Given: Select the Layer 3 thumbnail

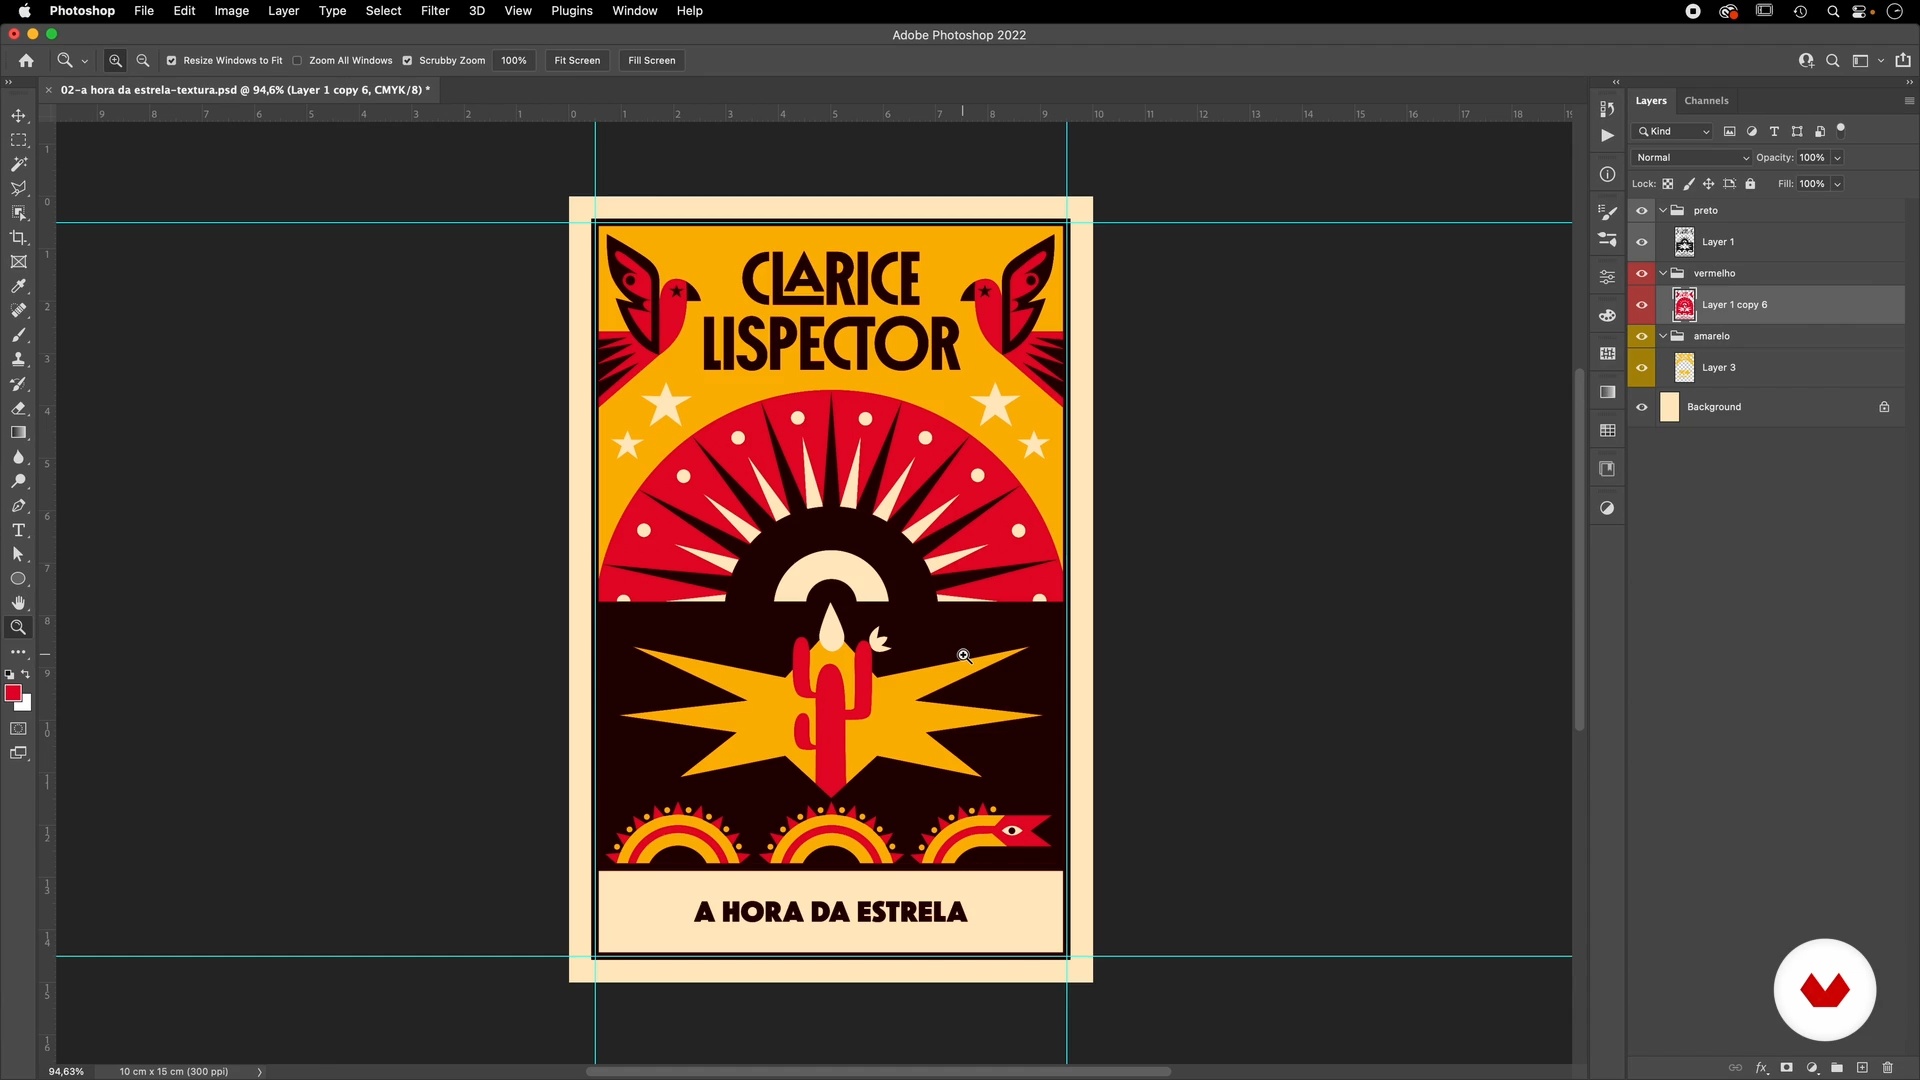Looking at the screenshot, I should point(1684,368).
